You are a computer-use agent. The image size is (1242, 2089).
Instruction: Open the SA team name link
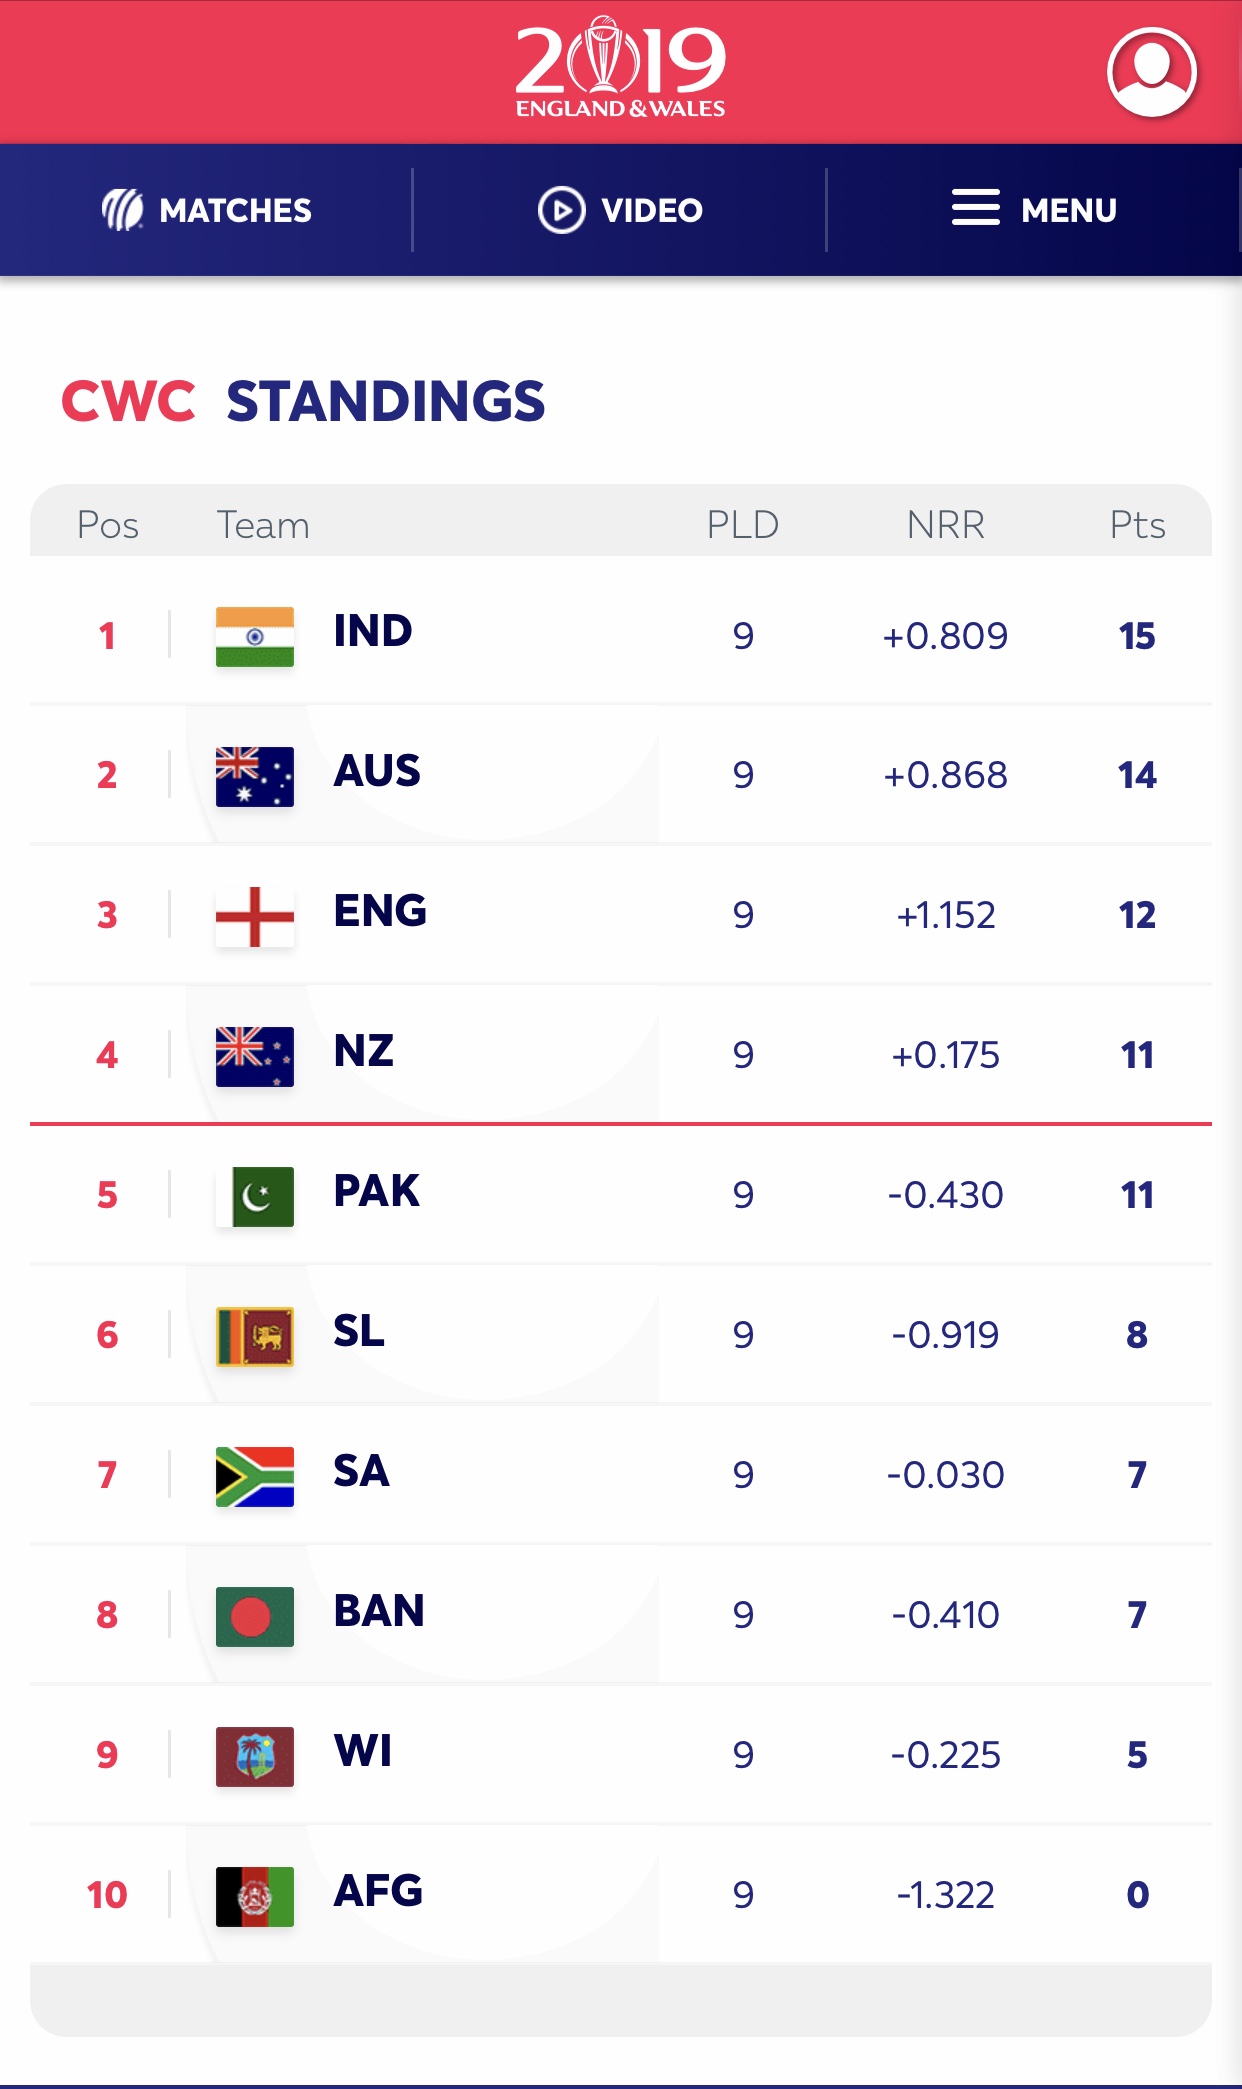pos(361,1471)
